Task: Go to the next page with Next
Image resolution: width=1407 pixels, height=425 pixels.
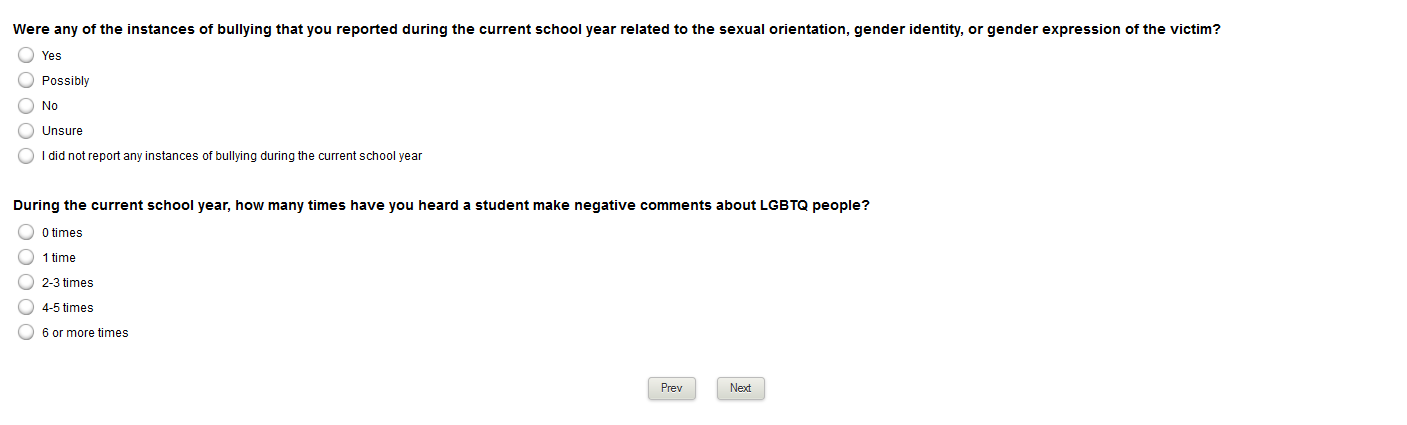Action: 740,388
